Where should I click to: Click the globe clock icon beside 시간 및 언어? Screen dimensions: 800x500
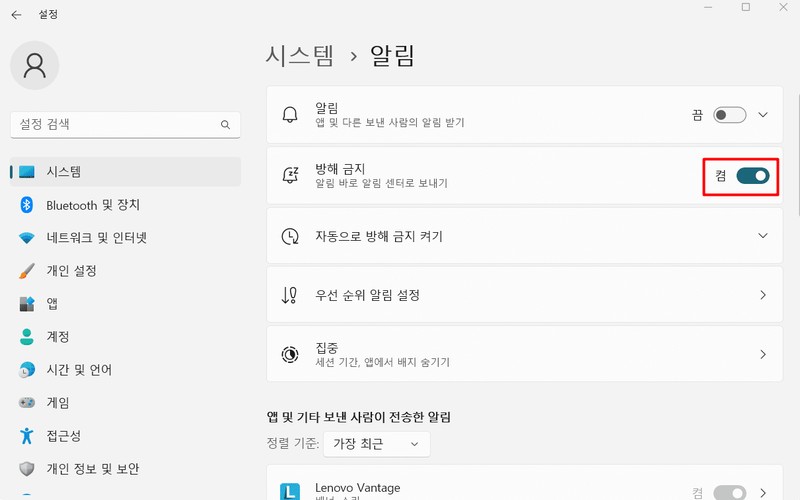tap(27, 370)
